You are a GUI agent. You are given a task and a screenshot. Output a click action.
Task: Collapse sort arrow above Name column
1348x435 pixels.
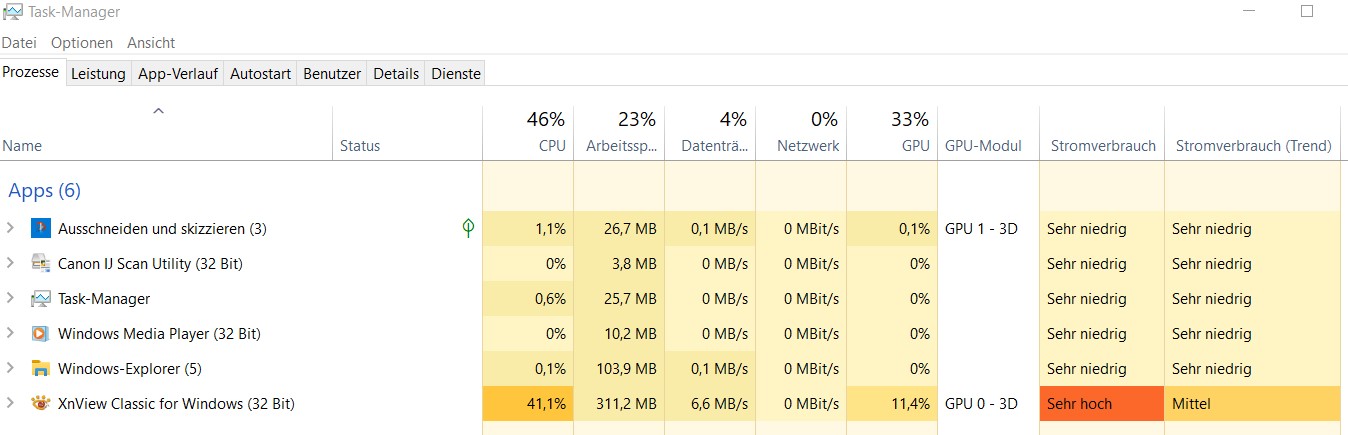pos(158,112)
